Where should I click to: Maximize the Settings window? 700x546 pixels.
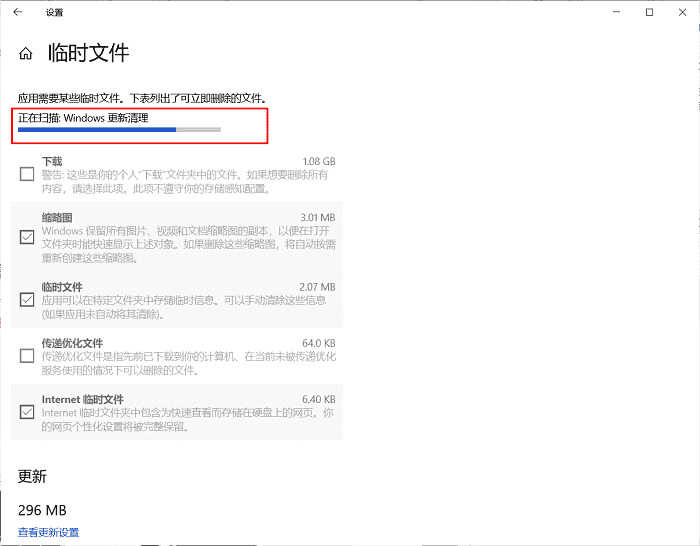(x=649, y=12)
